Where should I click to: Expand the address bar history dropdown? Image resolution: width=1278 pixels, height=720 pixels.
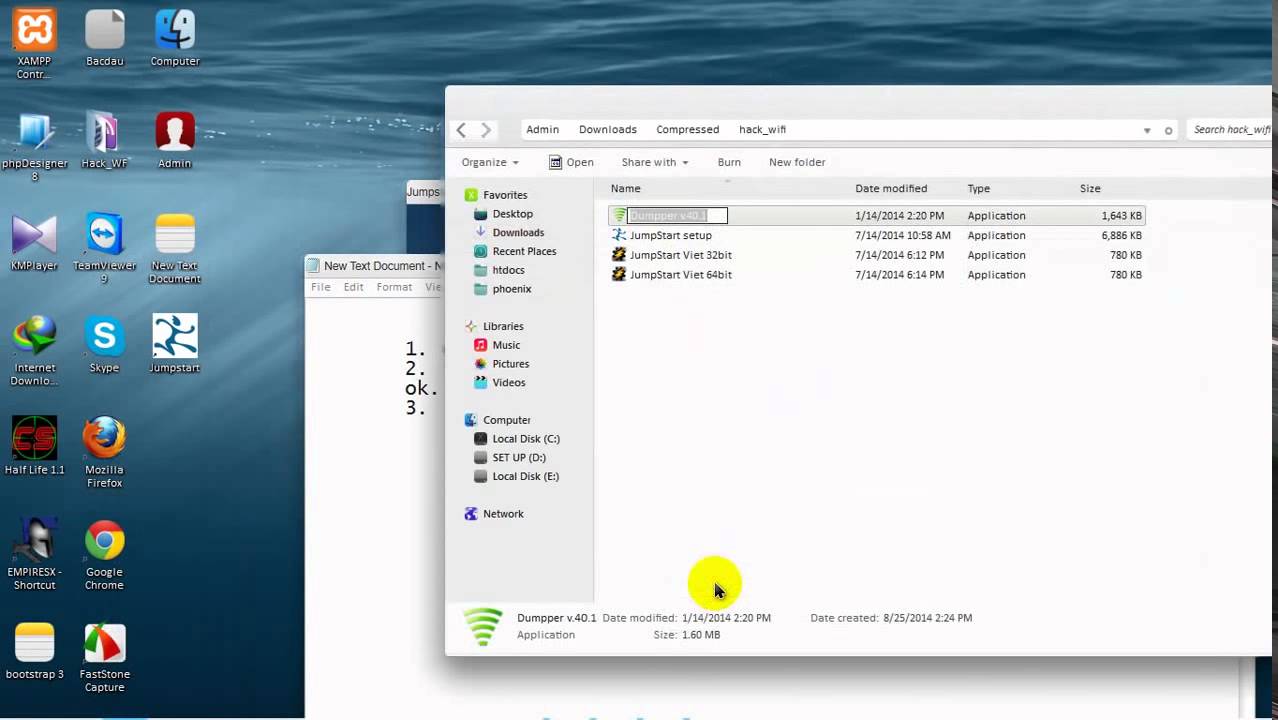[x=1147, y=130]
